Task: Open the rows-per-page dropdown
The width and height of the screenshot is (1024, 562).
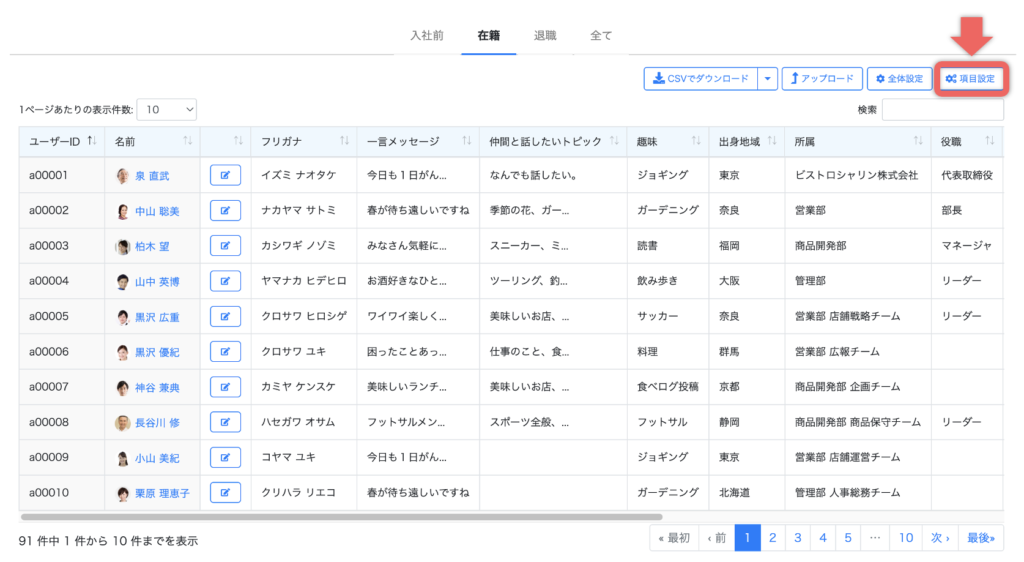Action: click(166, 109)
